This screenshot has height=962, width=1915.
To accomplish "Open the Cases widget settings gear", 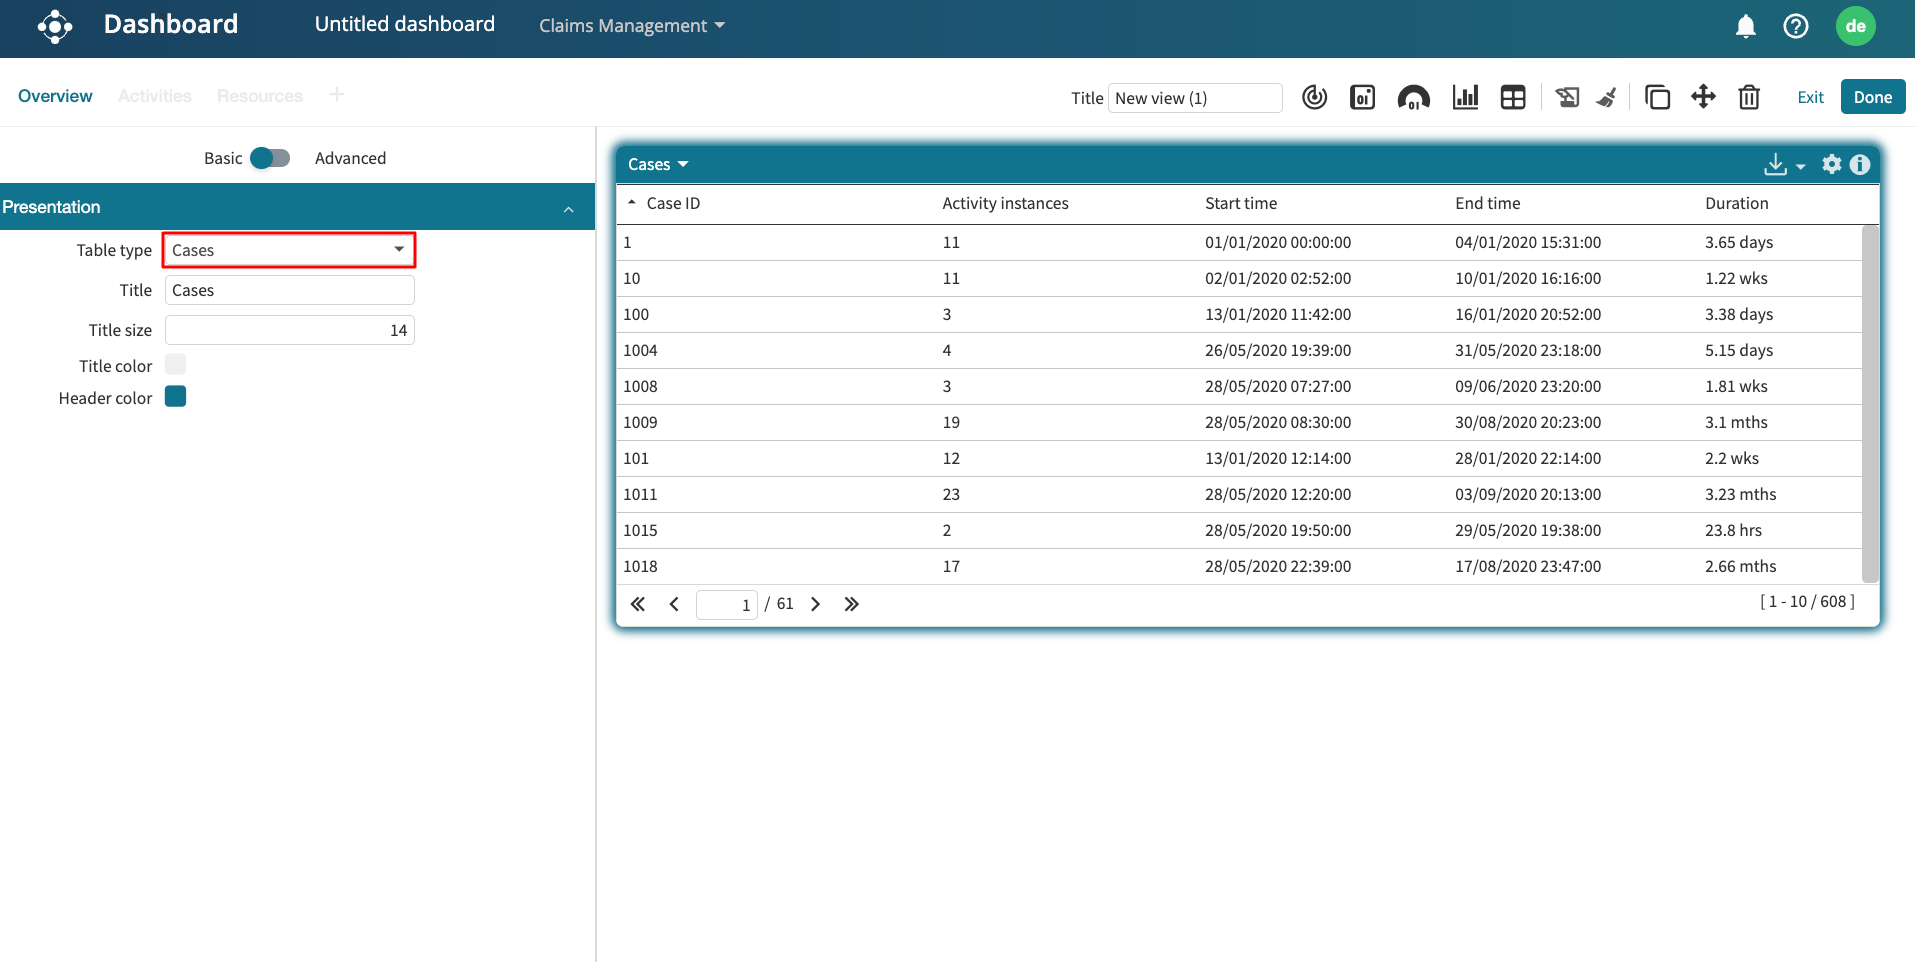I will point(1831,164).
